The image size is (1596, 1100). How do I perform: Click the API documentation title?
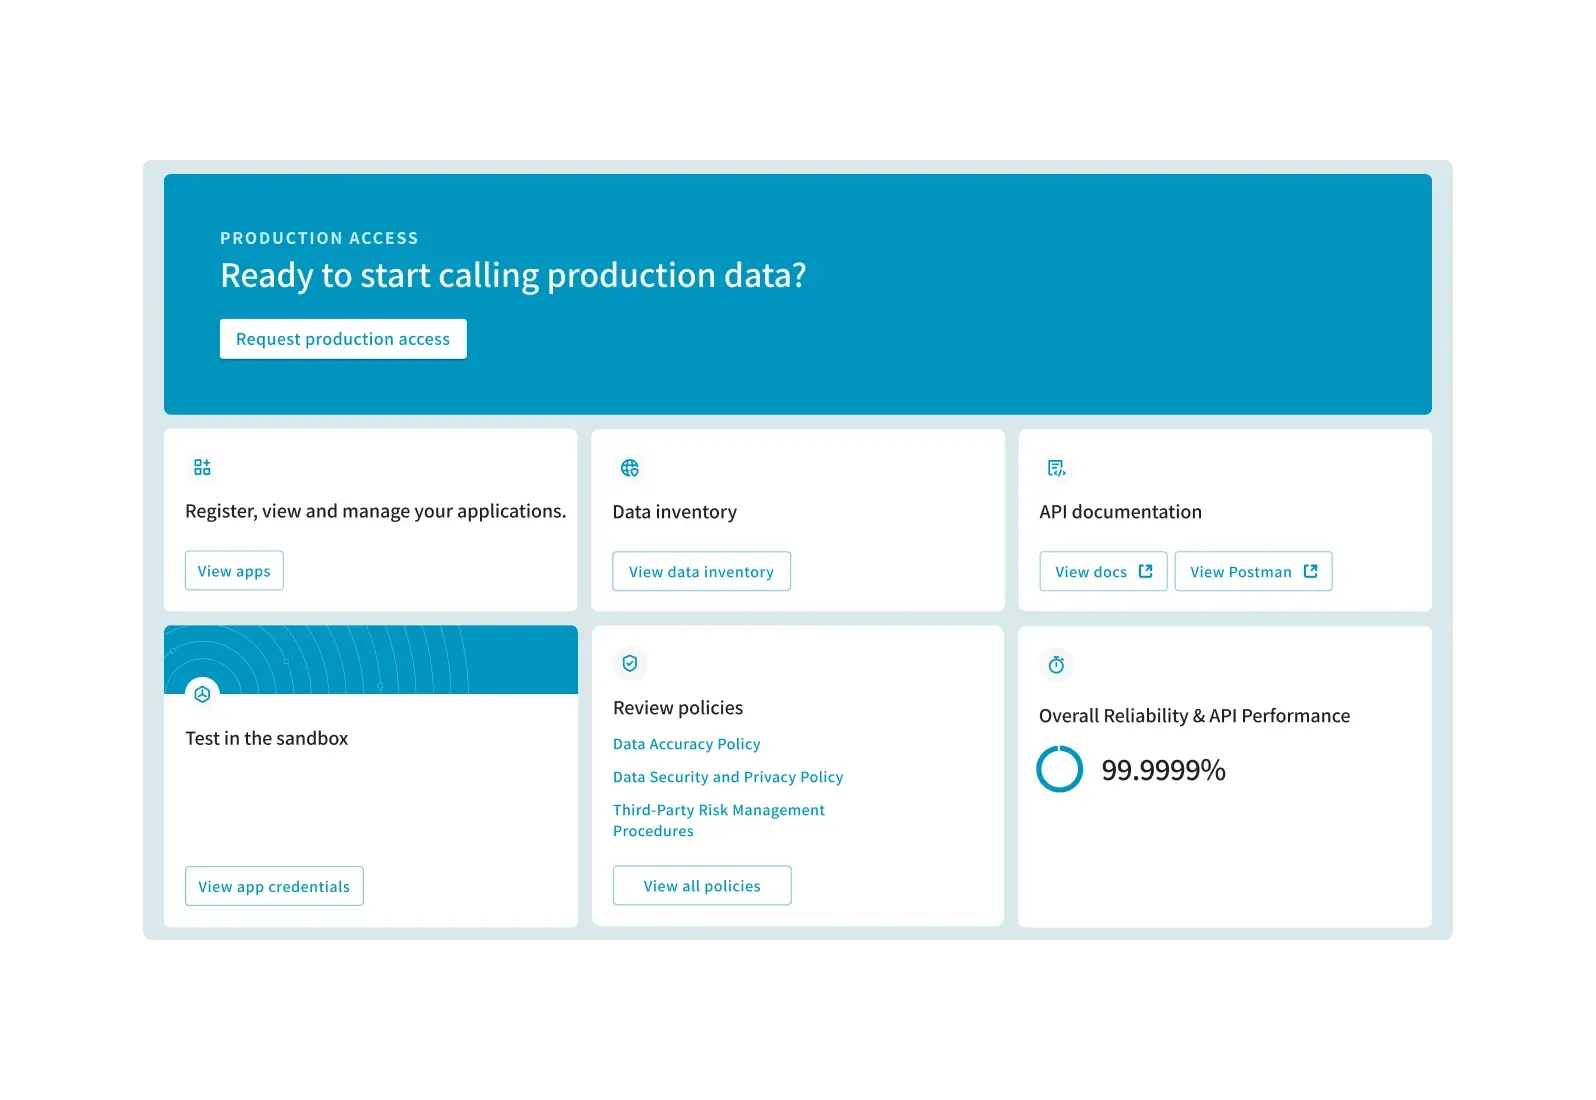(1121, 512)
